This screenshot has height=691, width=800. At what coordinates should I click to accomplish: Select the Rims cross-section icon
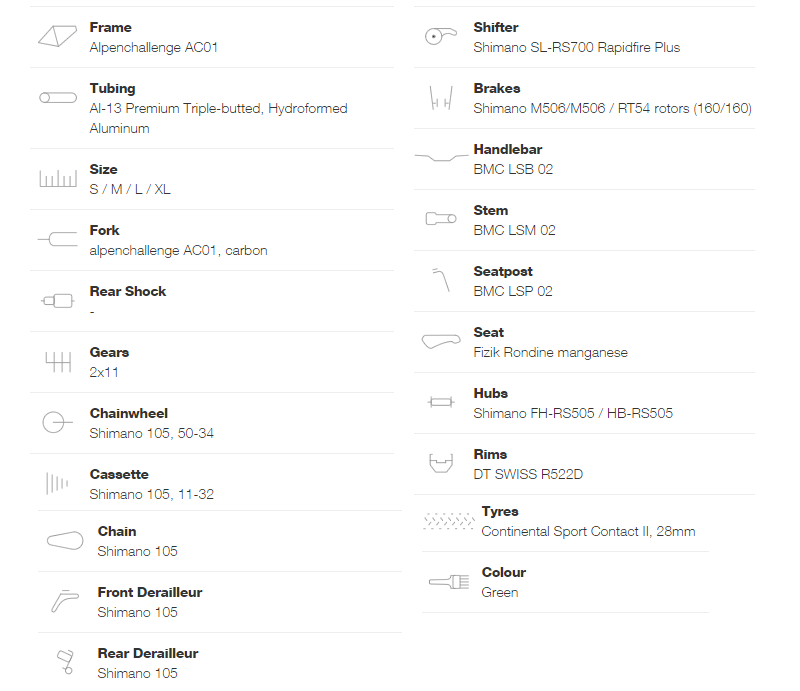point(441,463)
